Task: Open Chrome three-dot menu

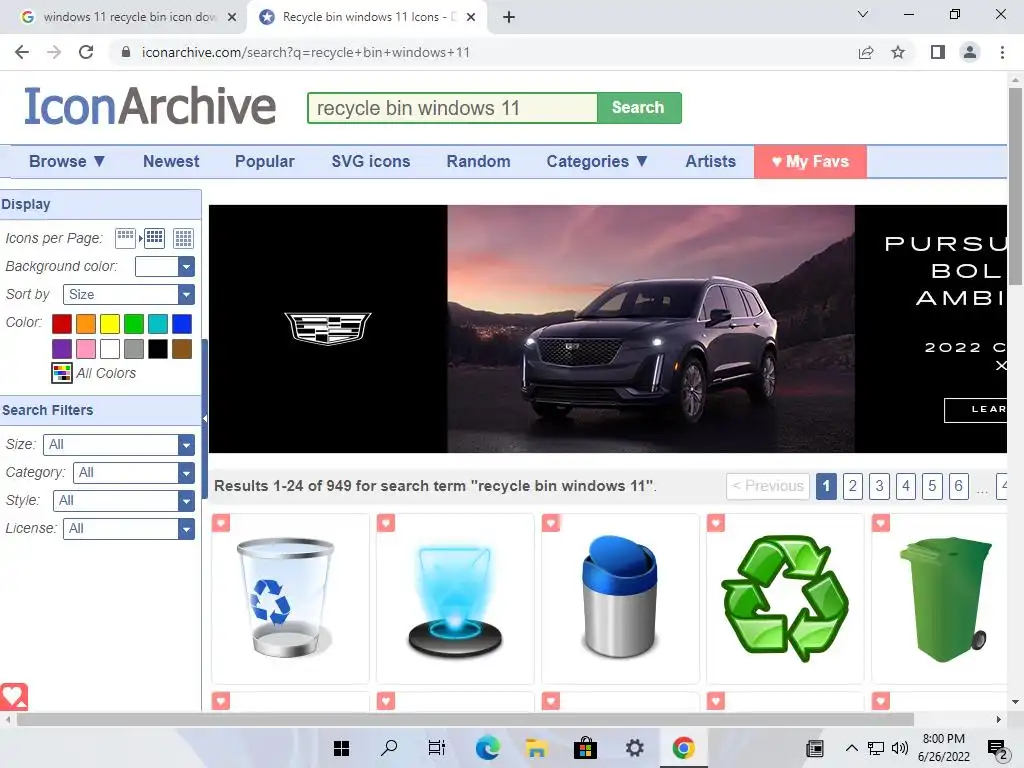Action: click(x=1002, y=52)
